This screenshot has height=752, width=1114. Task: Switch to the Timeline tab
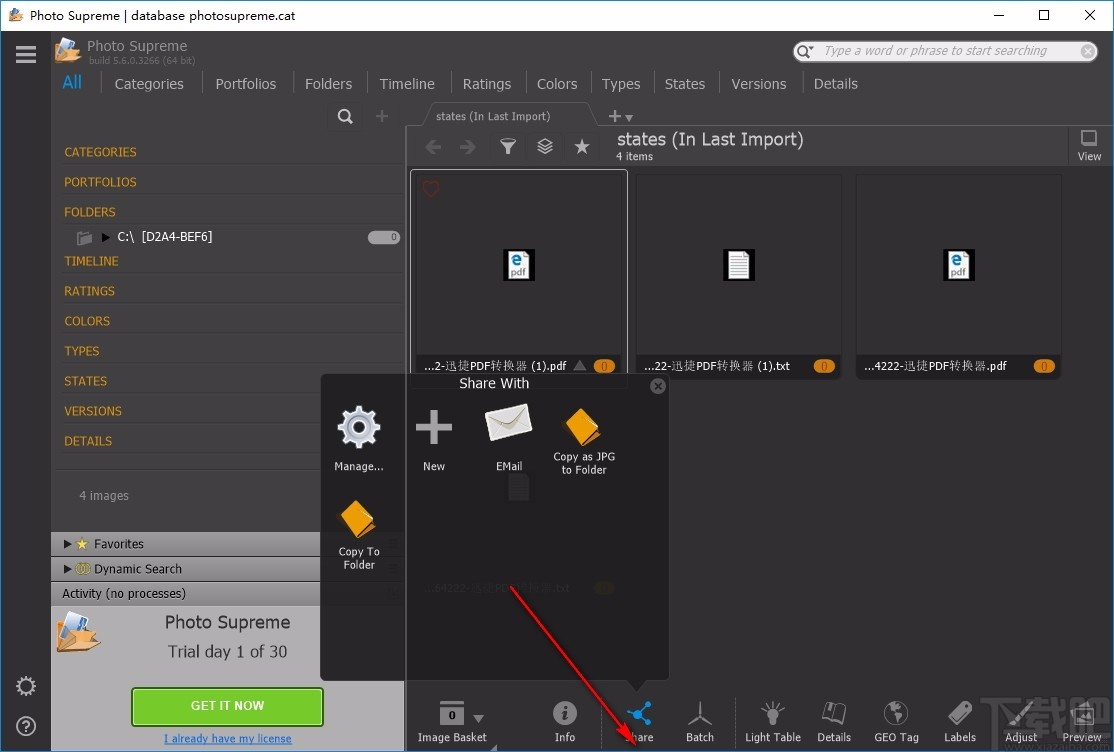point(407,84)
